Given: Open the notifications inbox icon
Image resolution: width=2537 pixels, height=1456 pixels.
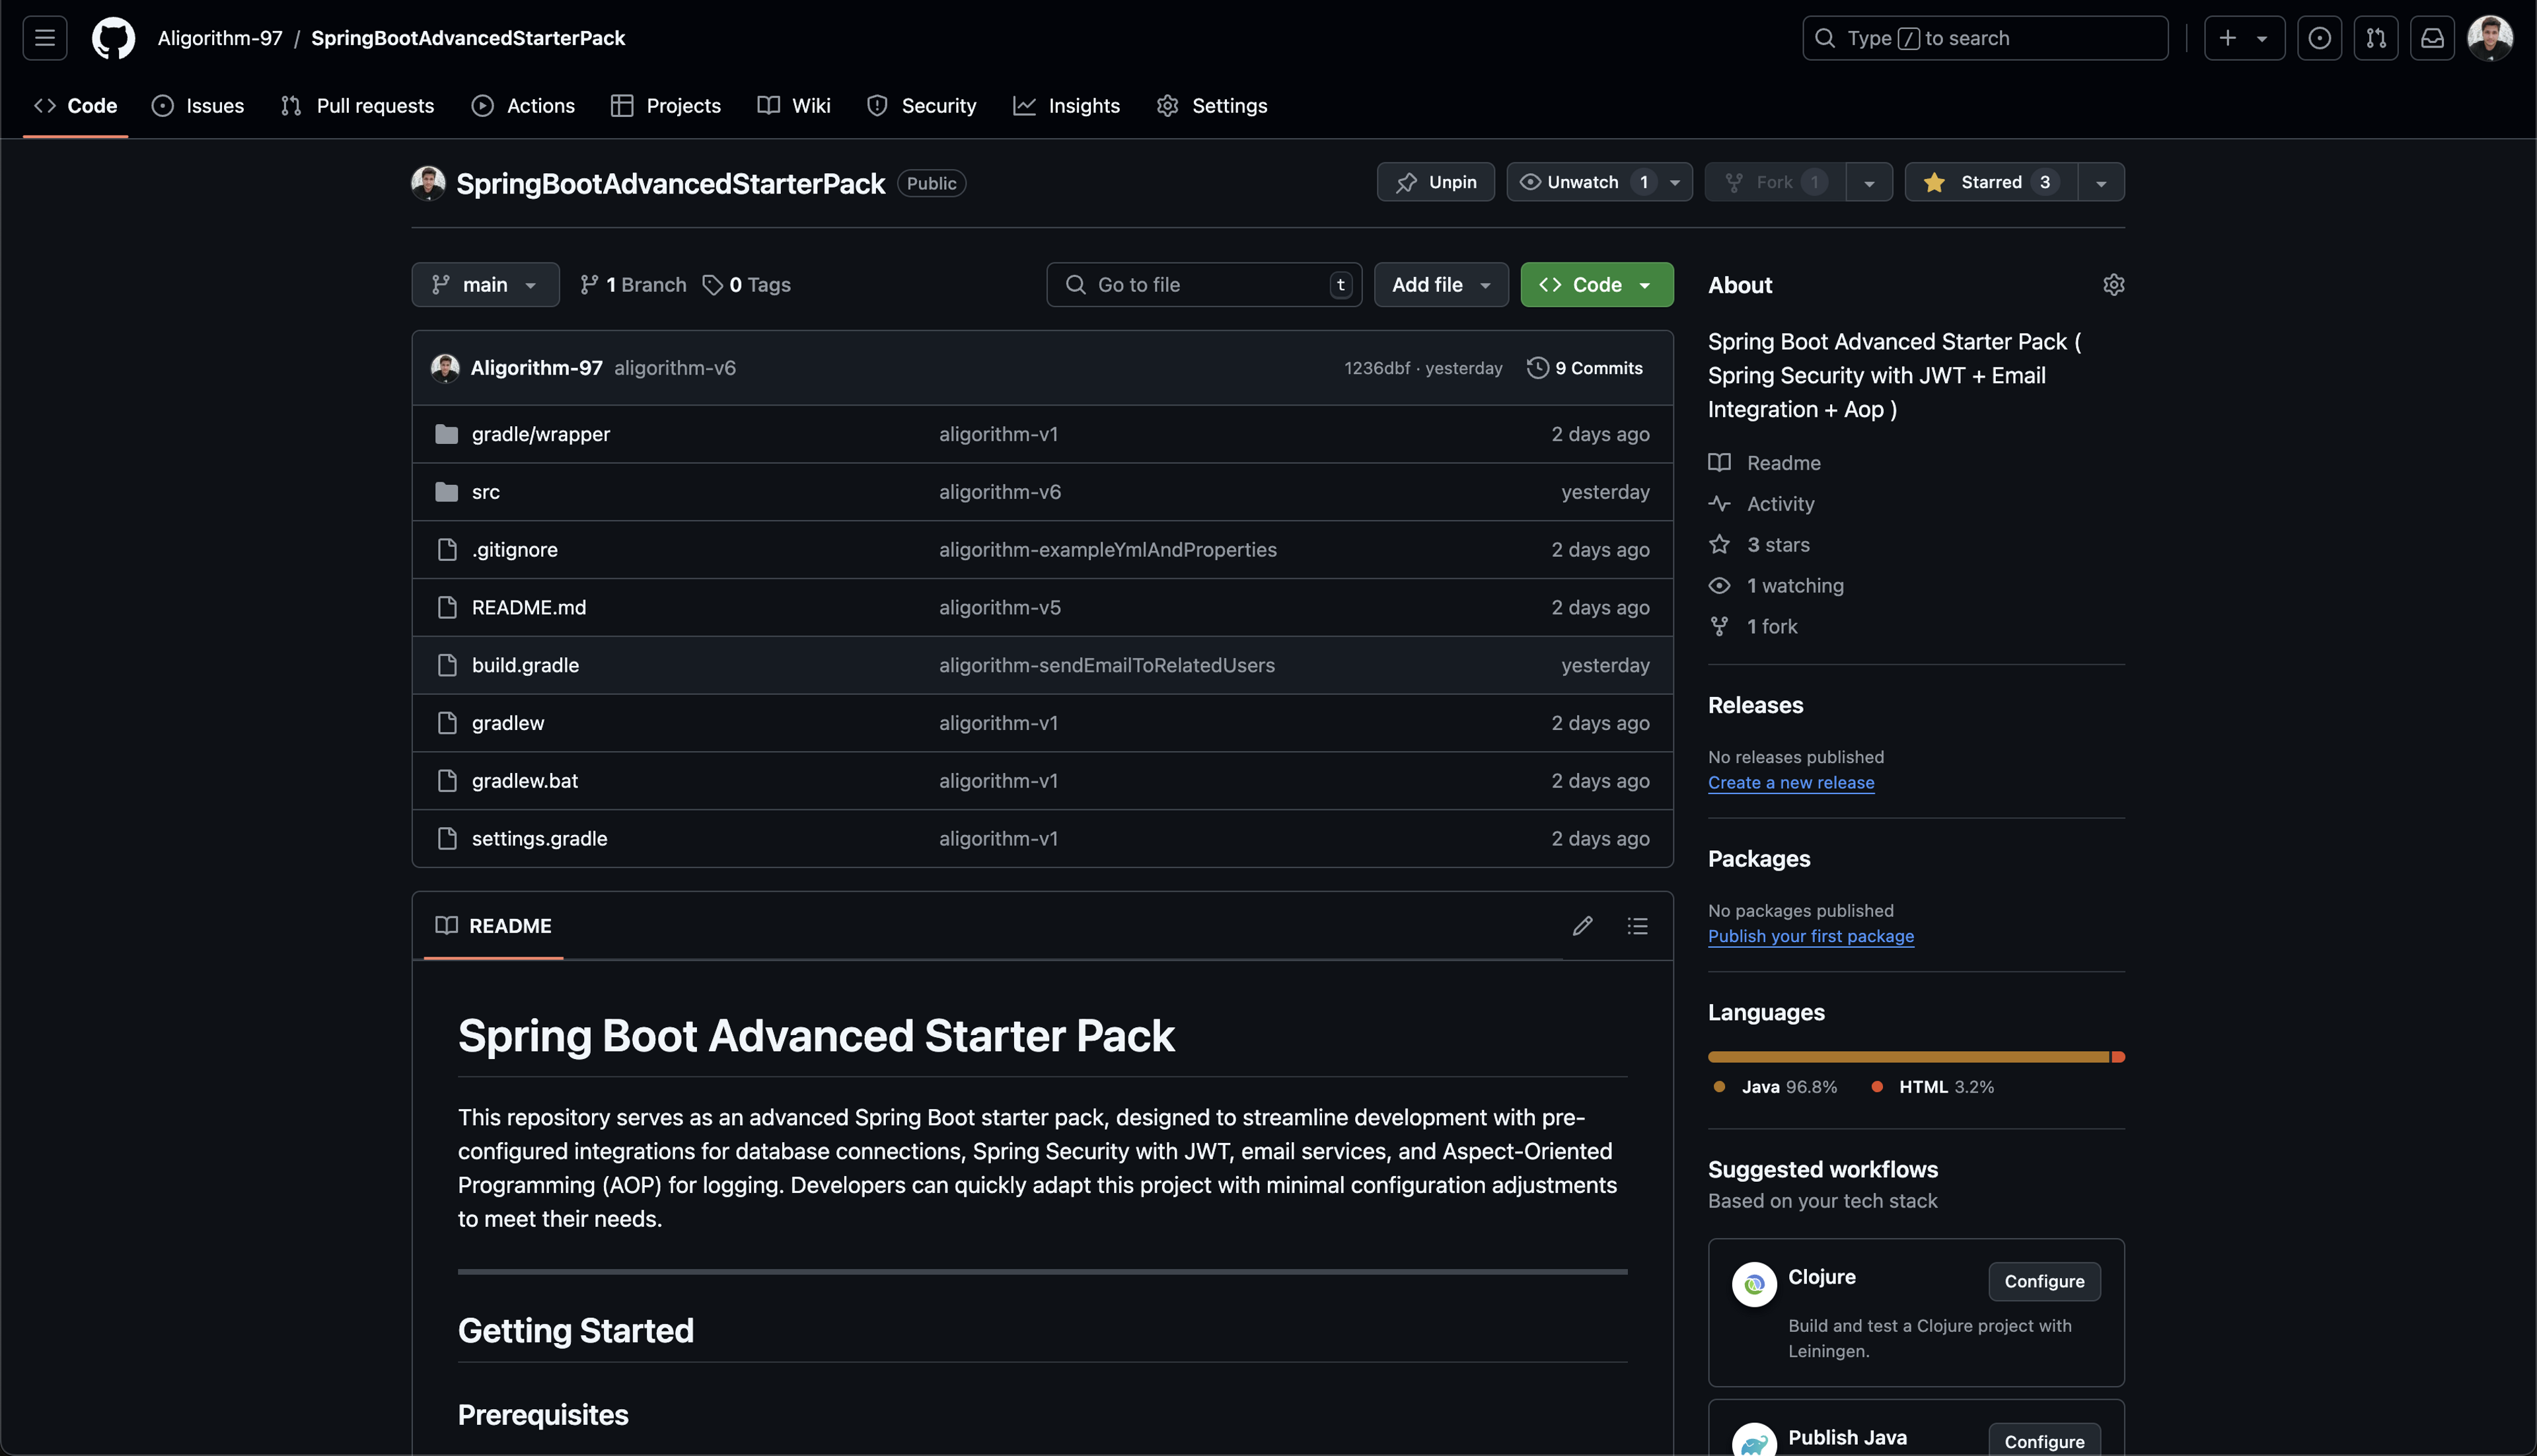Looking at the screenshot, I should pos(2432,38).
